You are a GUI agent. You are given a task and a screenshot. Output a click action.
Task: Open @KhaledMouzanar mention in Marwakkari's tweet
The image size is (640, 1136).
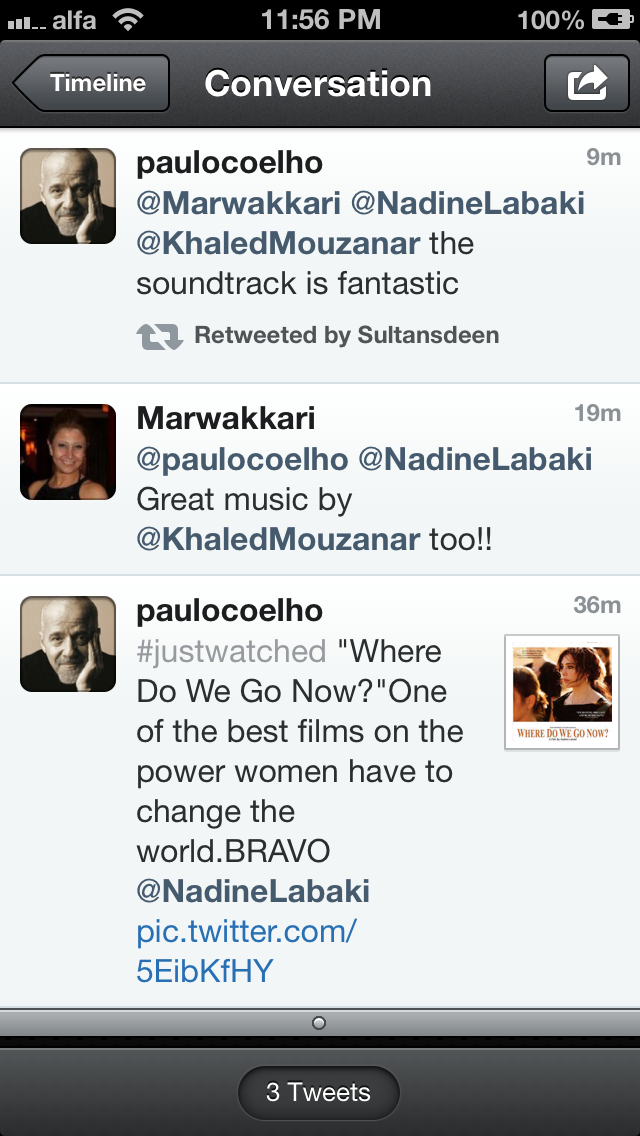coord(278,539)
